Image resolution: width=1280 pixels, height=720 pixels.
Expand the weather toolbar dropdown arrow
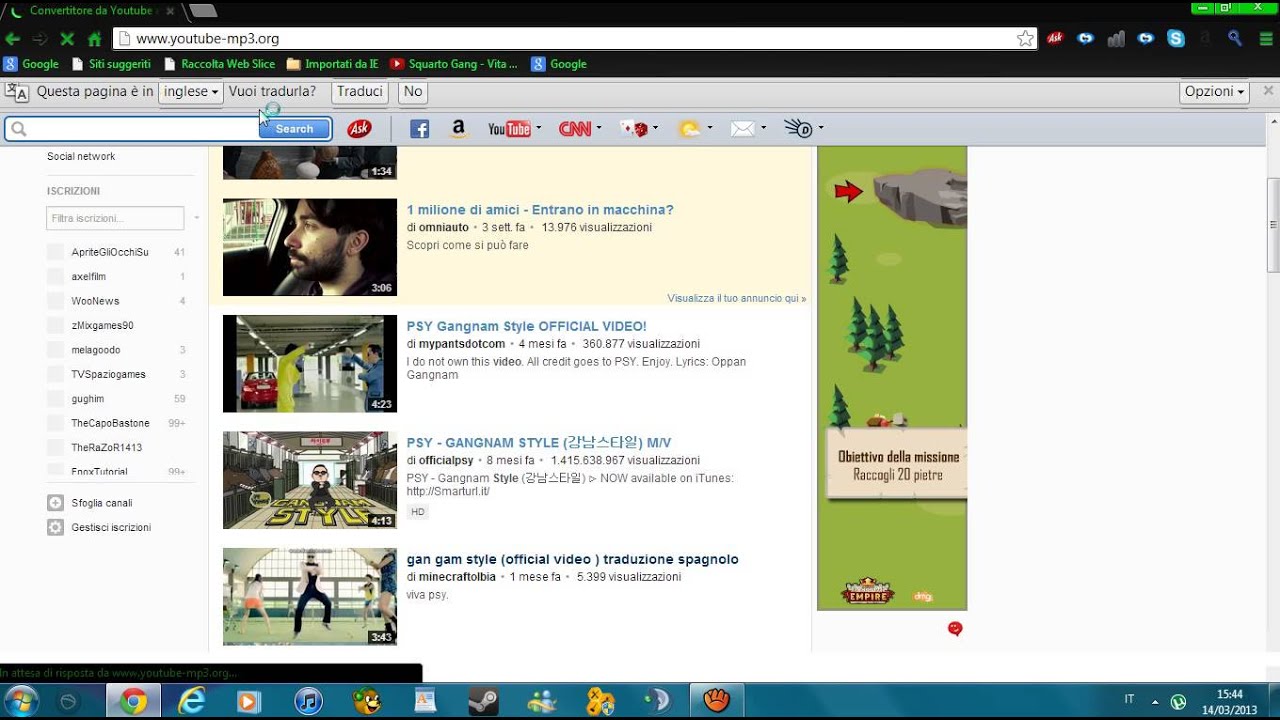710,128
